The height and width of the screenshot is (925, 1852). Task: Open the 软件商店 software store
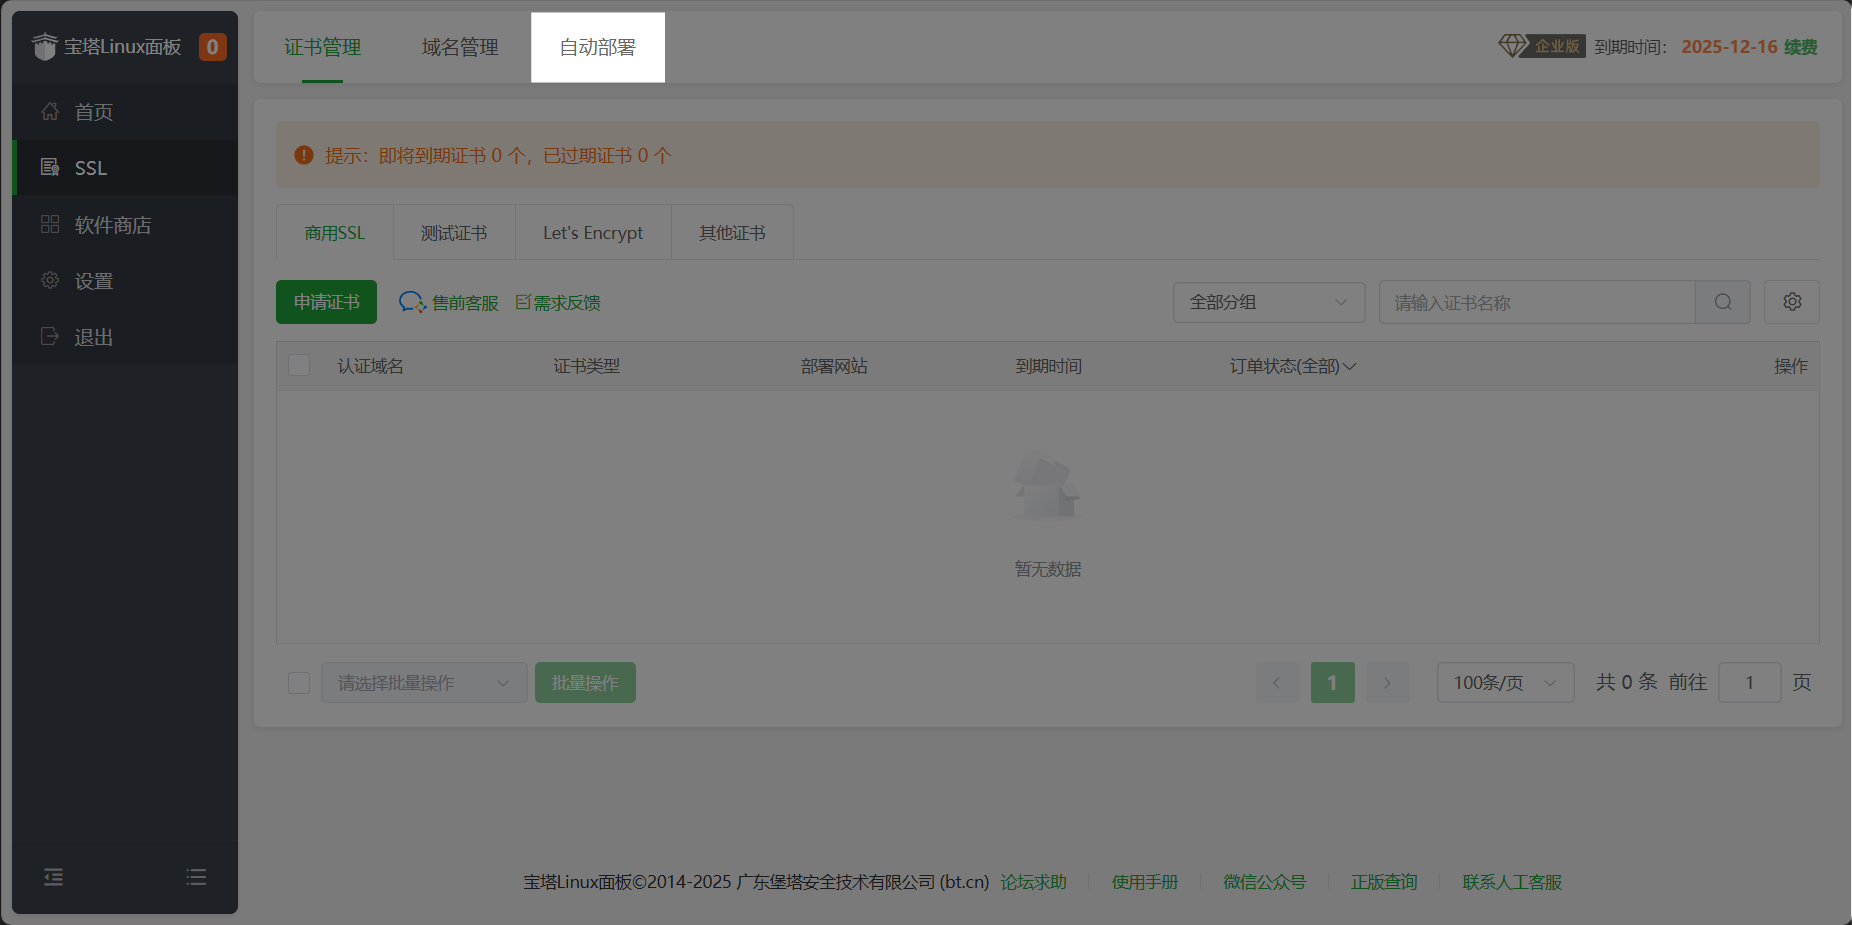click(x=112, y=224)
